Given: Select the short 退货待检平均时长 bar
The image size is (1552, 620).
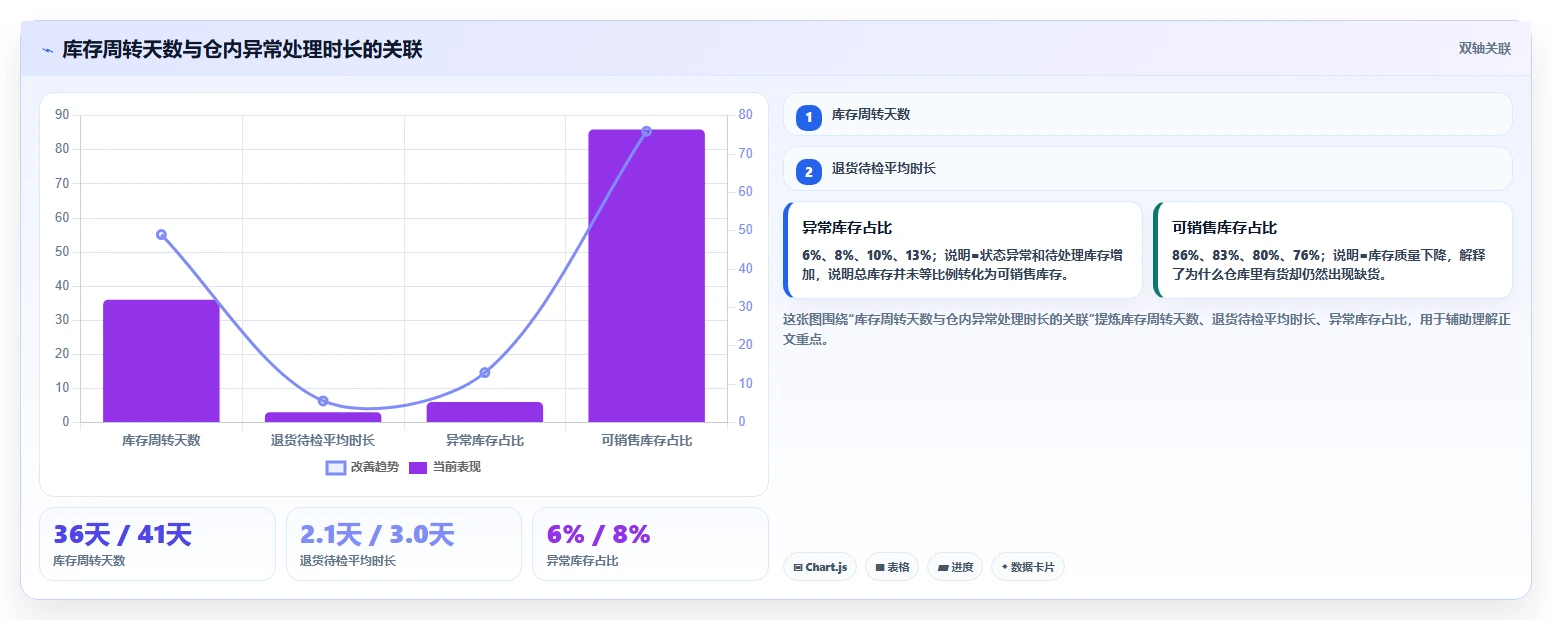Looking at the screenshot, I should coord(323,417).
